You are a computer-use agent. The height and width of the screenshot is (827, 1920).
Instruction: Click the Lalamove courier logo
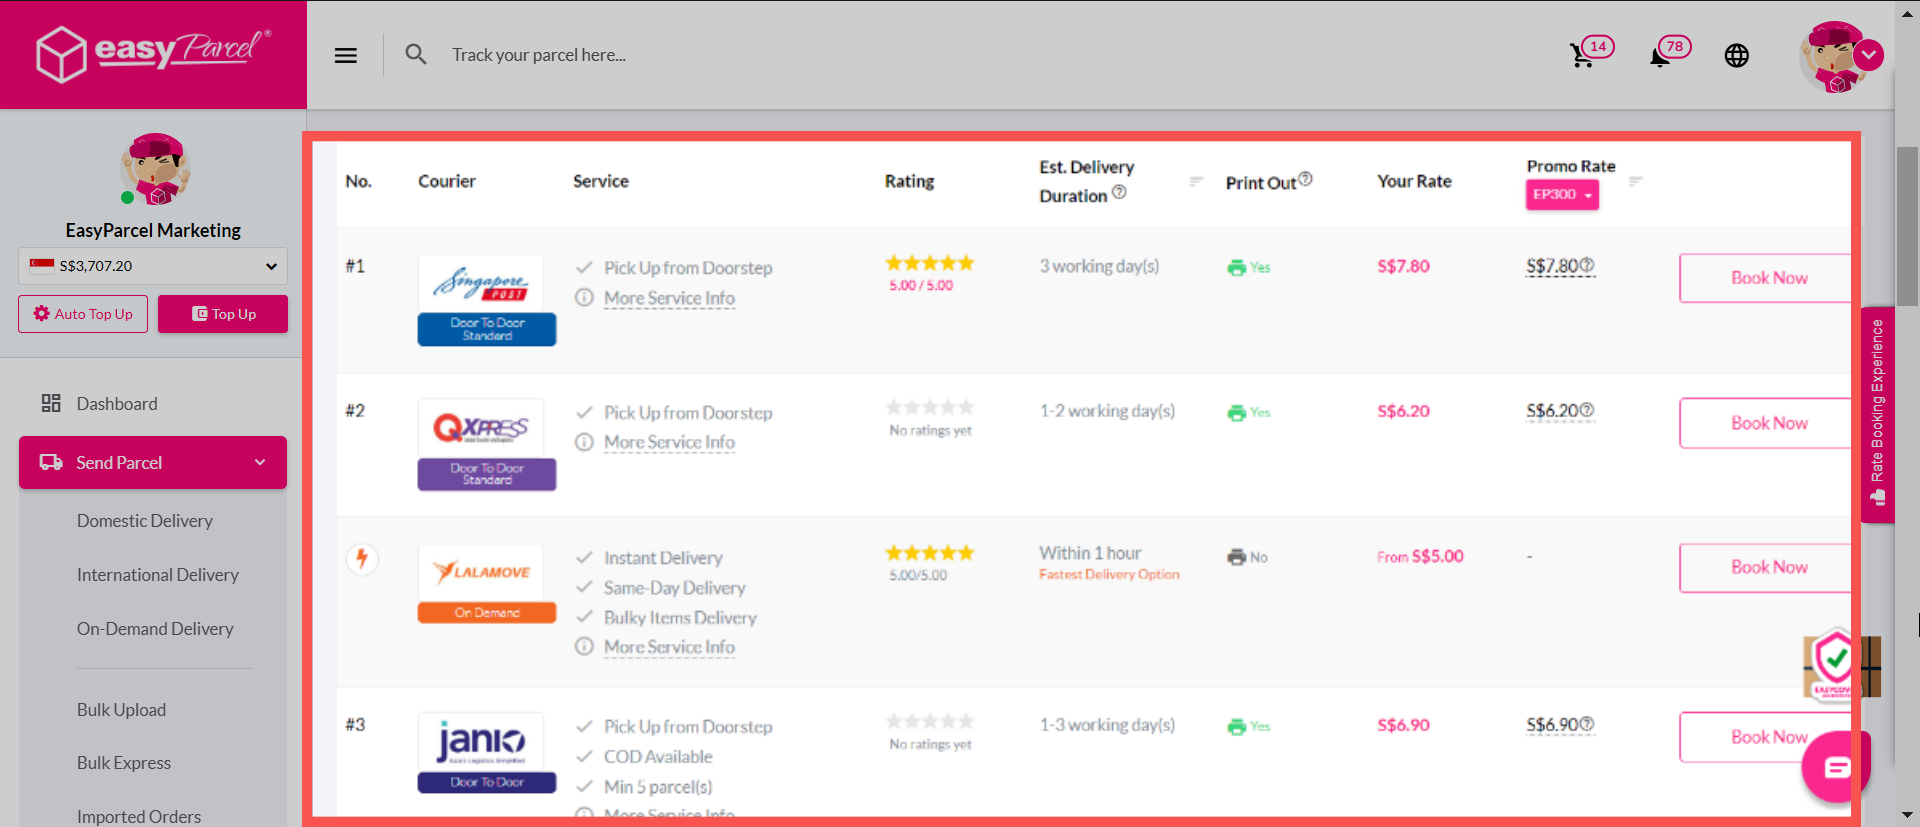481,573
